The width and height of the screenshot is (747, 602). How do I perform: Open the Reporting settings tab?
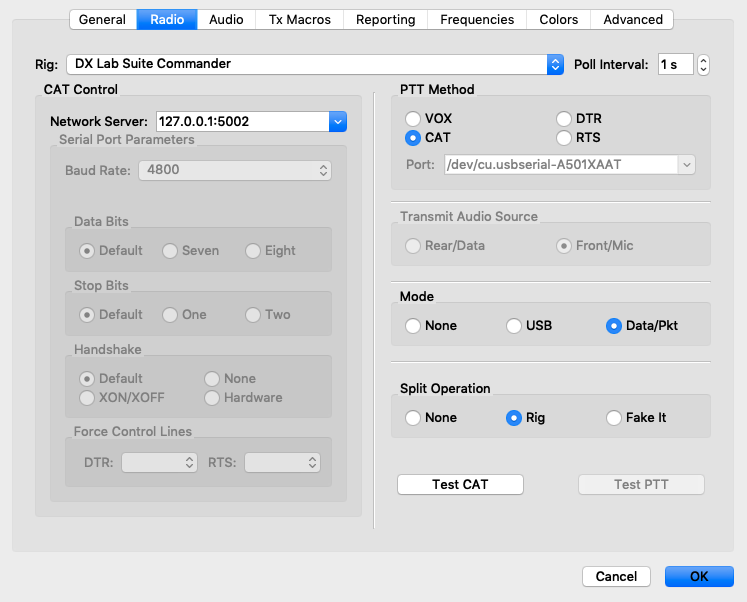(x=385, y=19)
